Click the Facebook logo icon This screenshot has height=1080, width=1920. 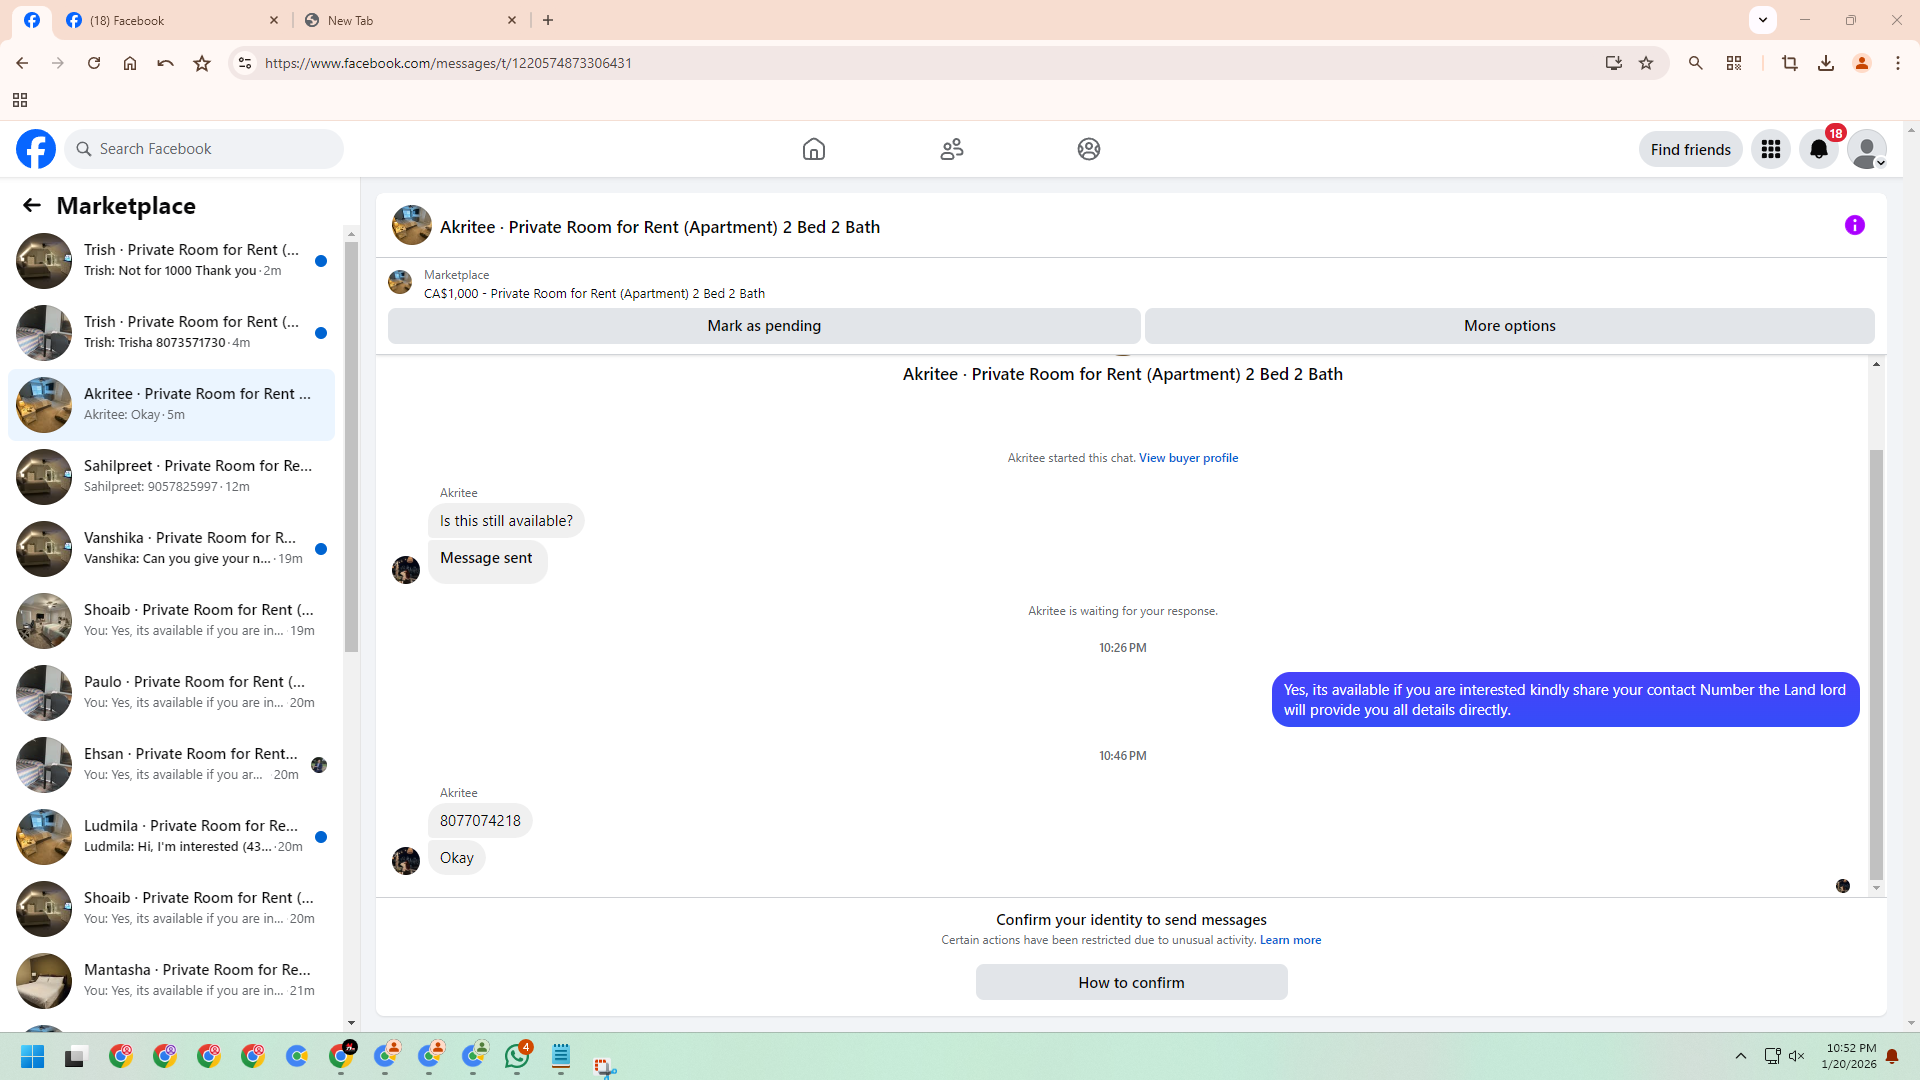36,149
